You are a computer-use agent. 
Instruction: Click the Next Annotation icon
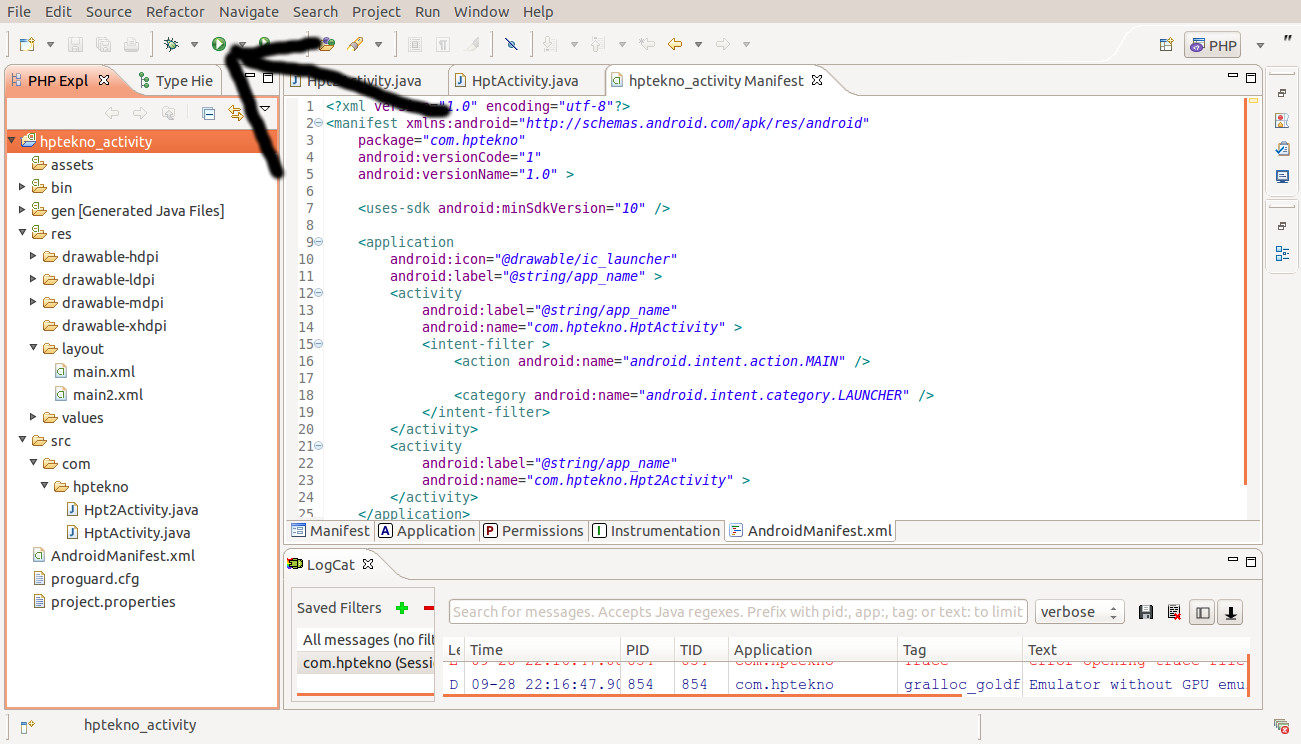(551, 44)
